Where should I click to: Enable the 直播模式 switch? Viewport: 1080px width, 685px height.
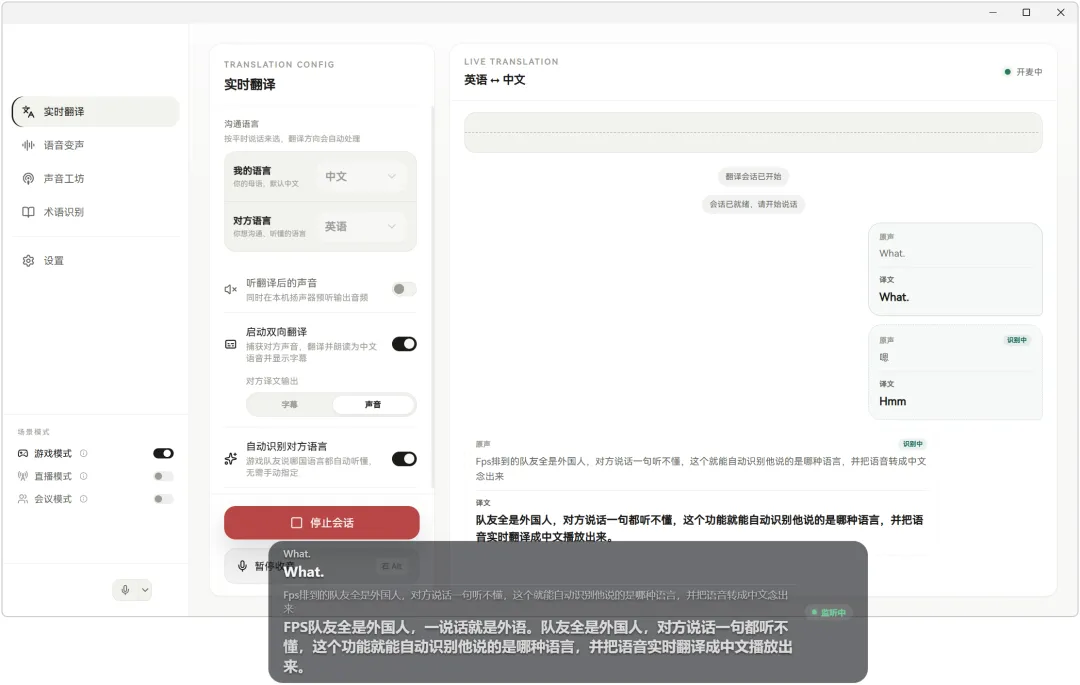pos(163,476)
